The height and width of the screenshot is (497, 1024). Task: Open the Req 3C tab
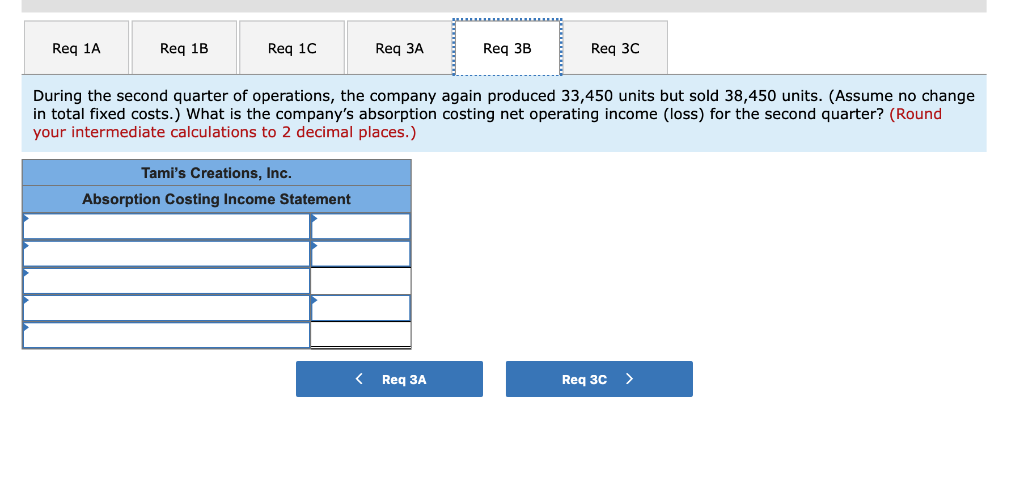615,48
